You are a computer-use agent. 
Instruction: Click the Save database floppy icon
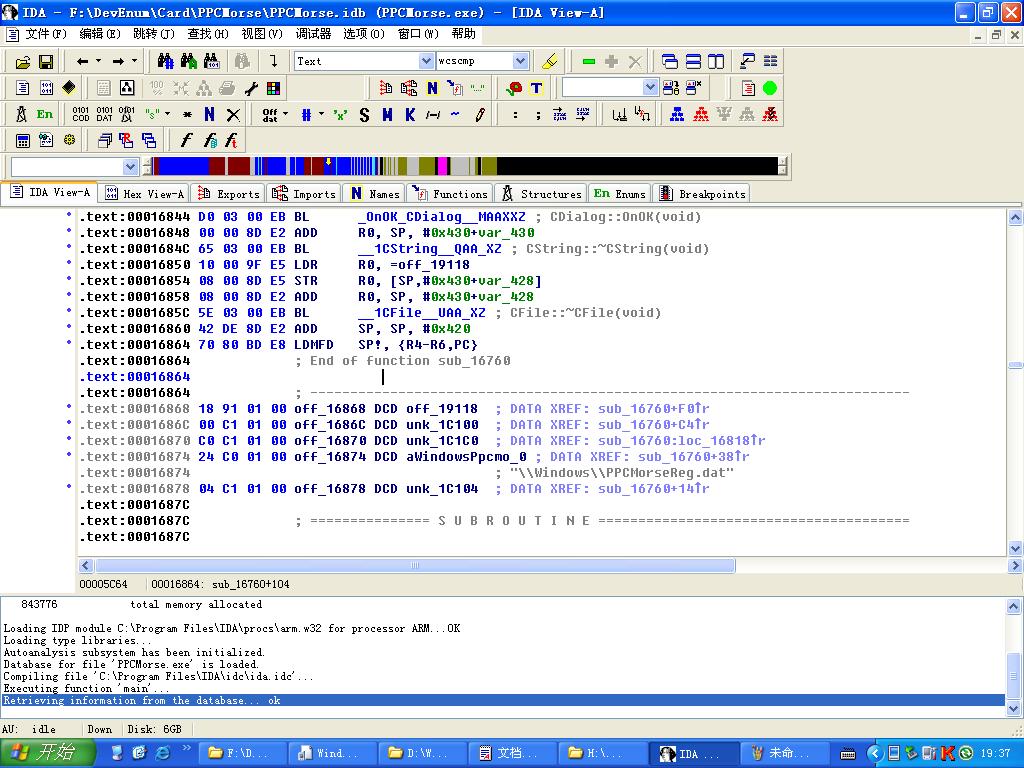point(45,61)
